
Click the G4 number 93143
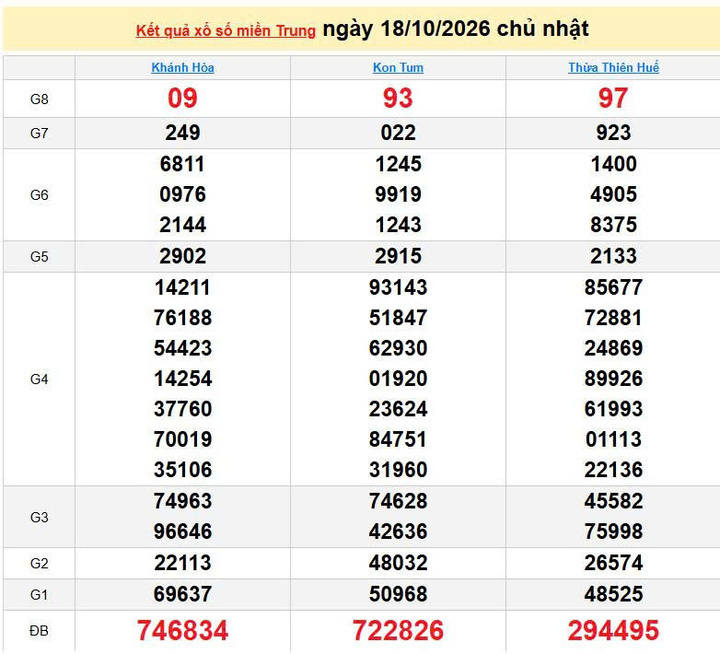click(398, 288)
